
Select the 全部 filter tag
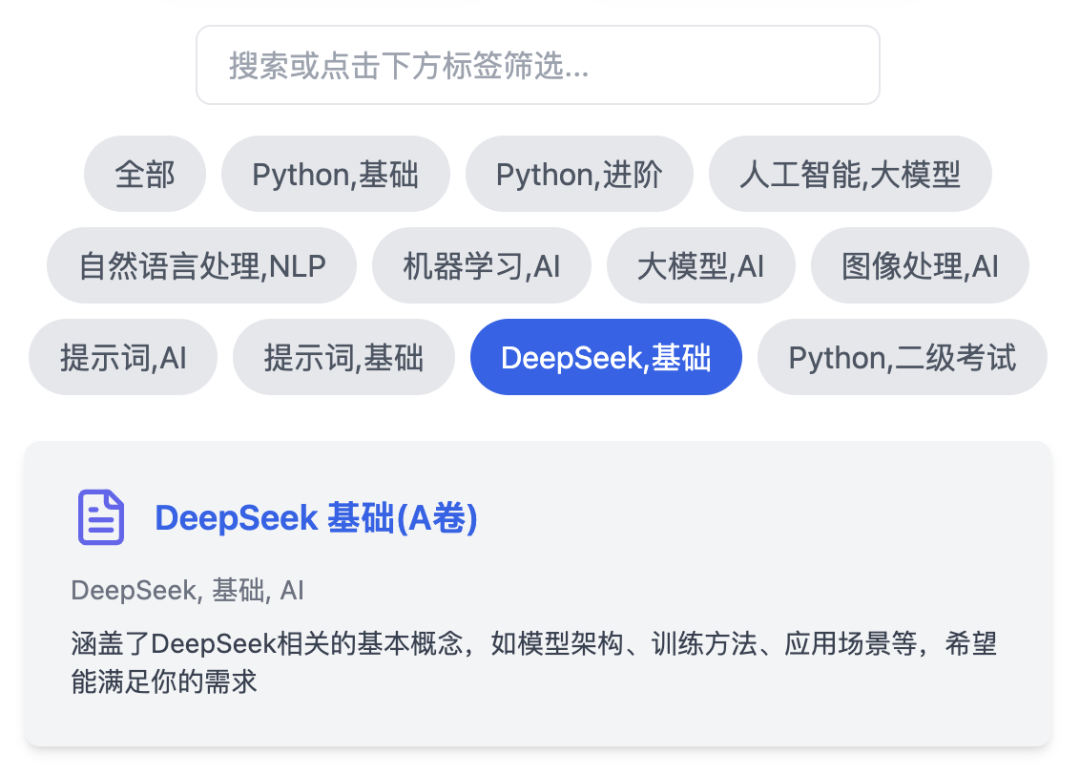pyautogui.click(x=145, y=174)
